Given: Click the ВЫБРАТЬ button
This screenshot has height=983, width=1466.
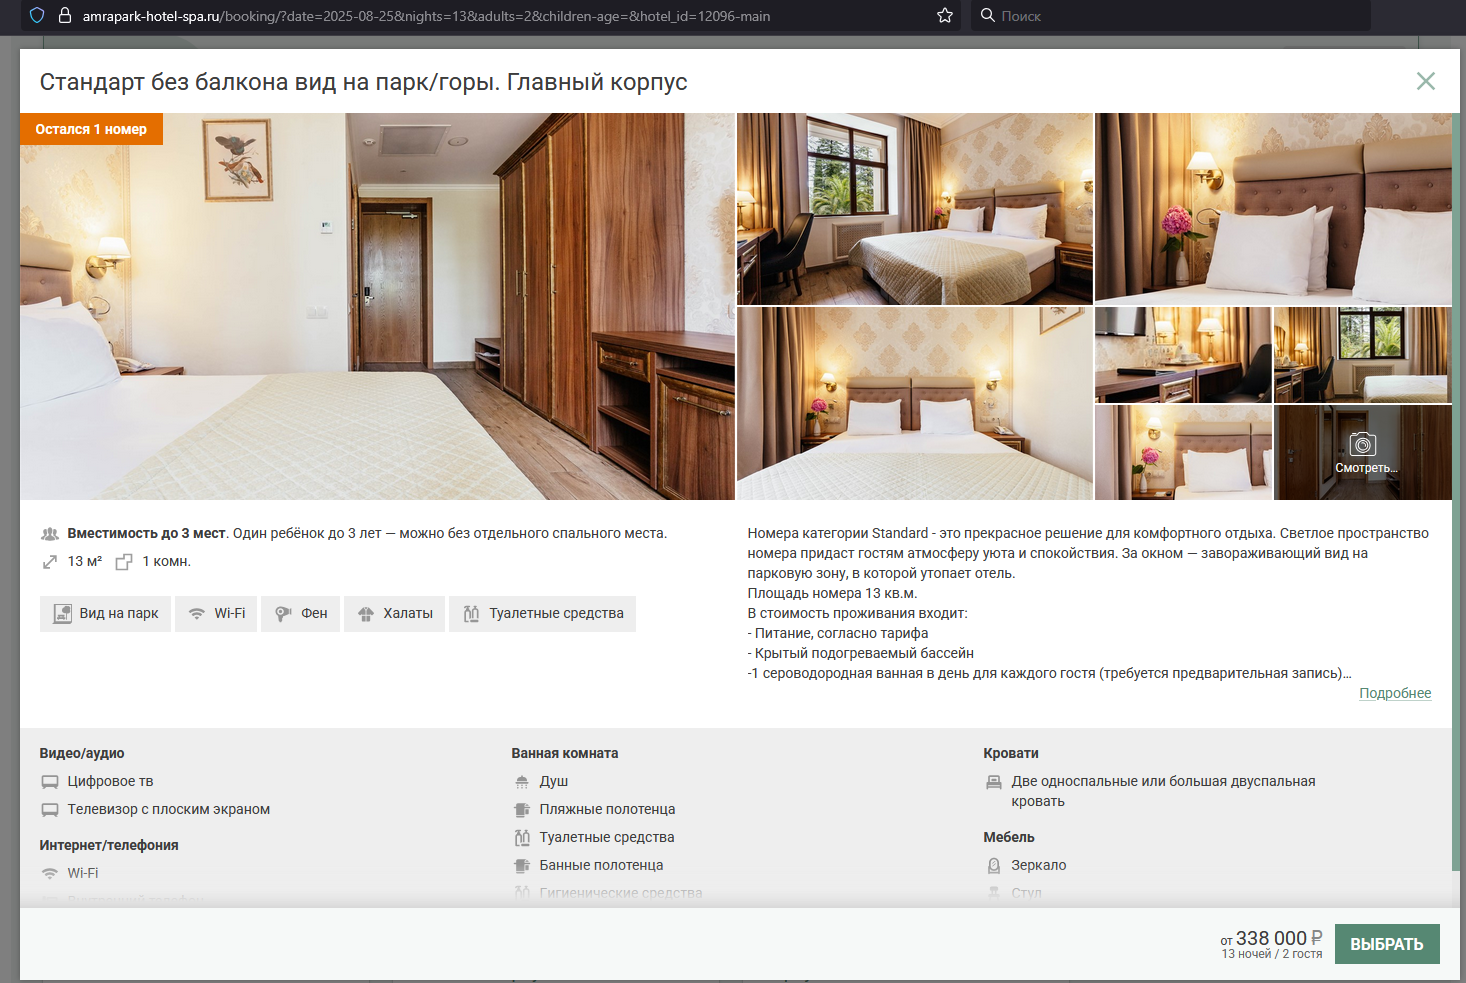Looking at the screenshot, I should (1387, 944).
